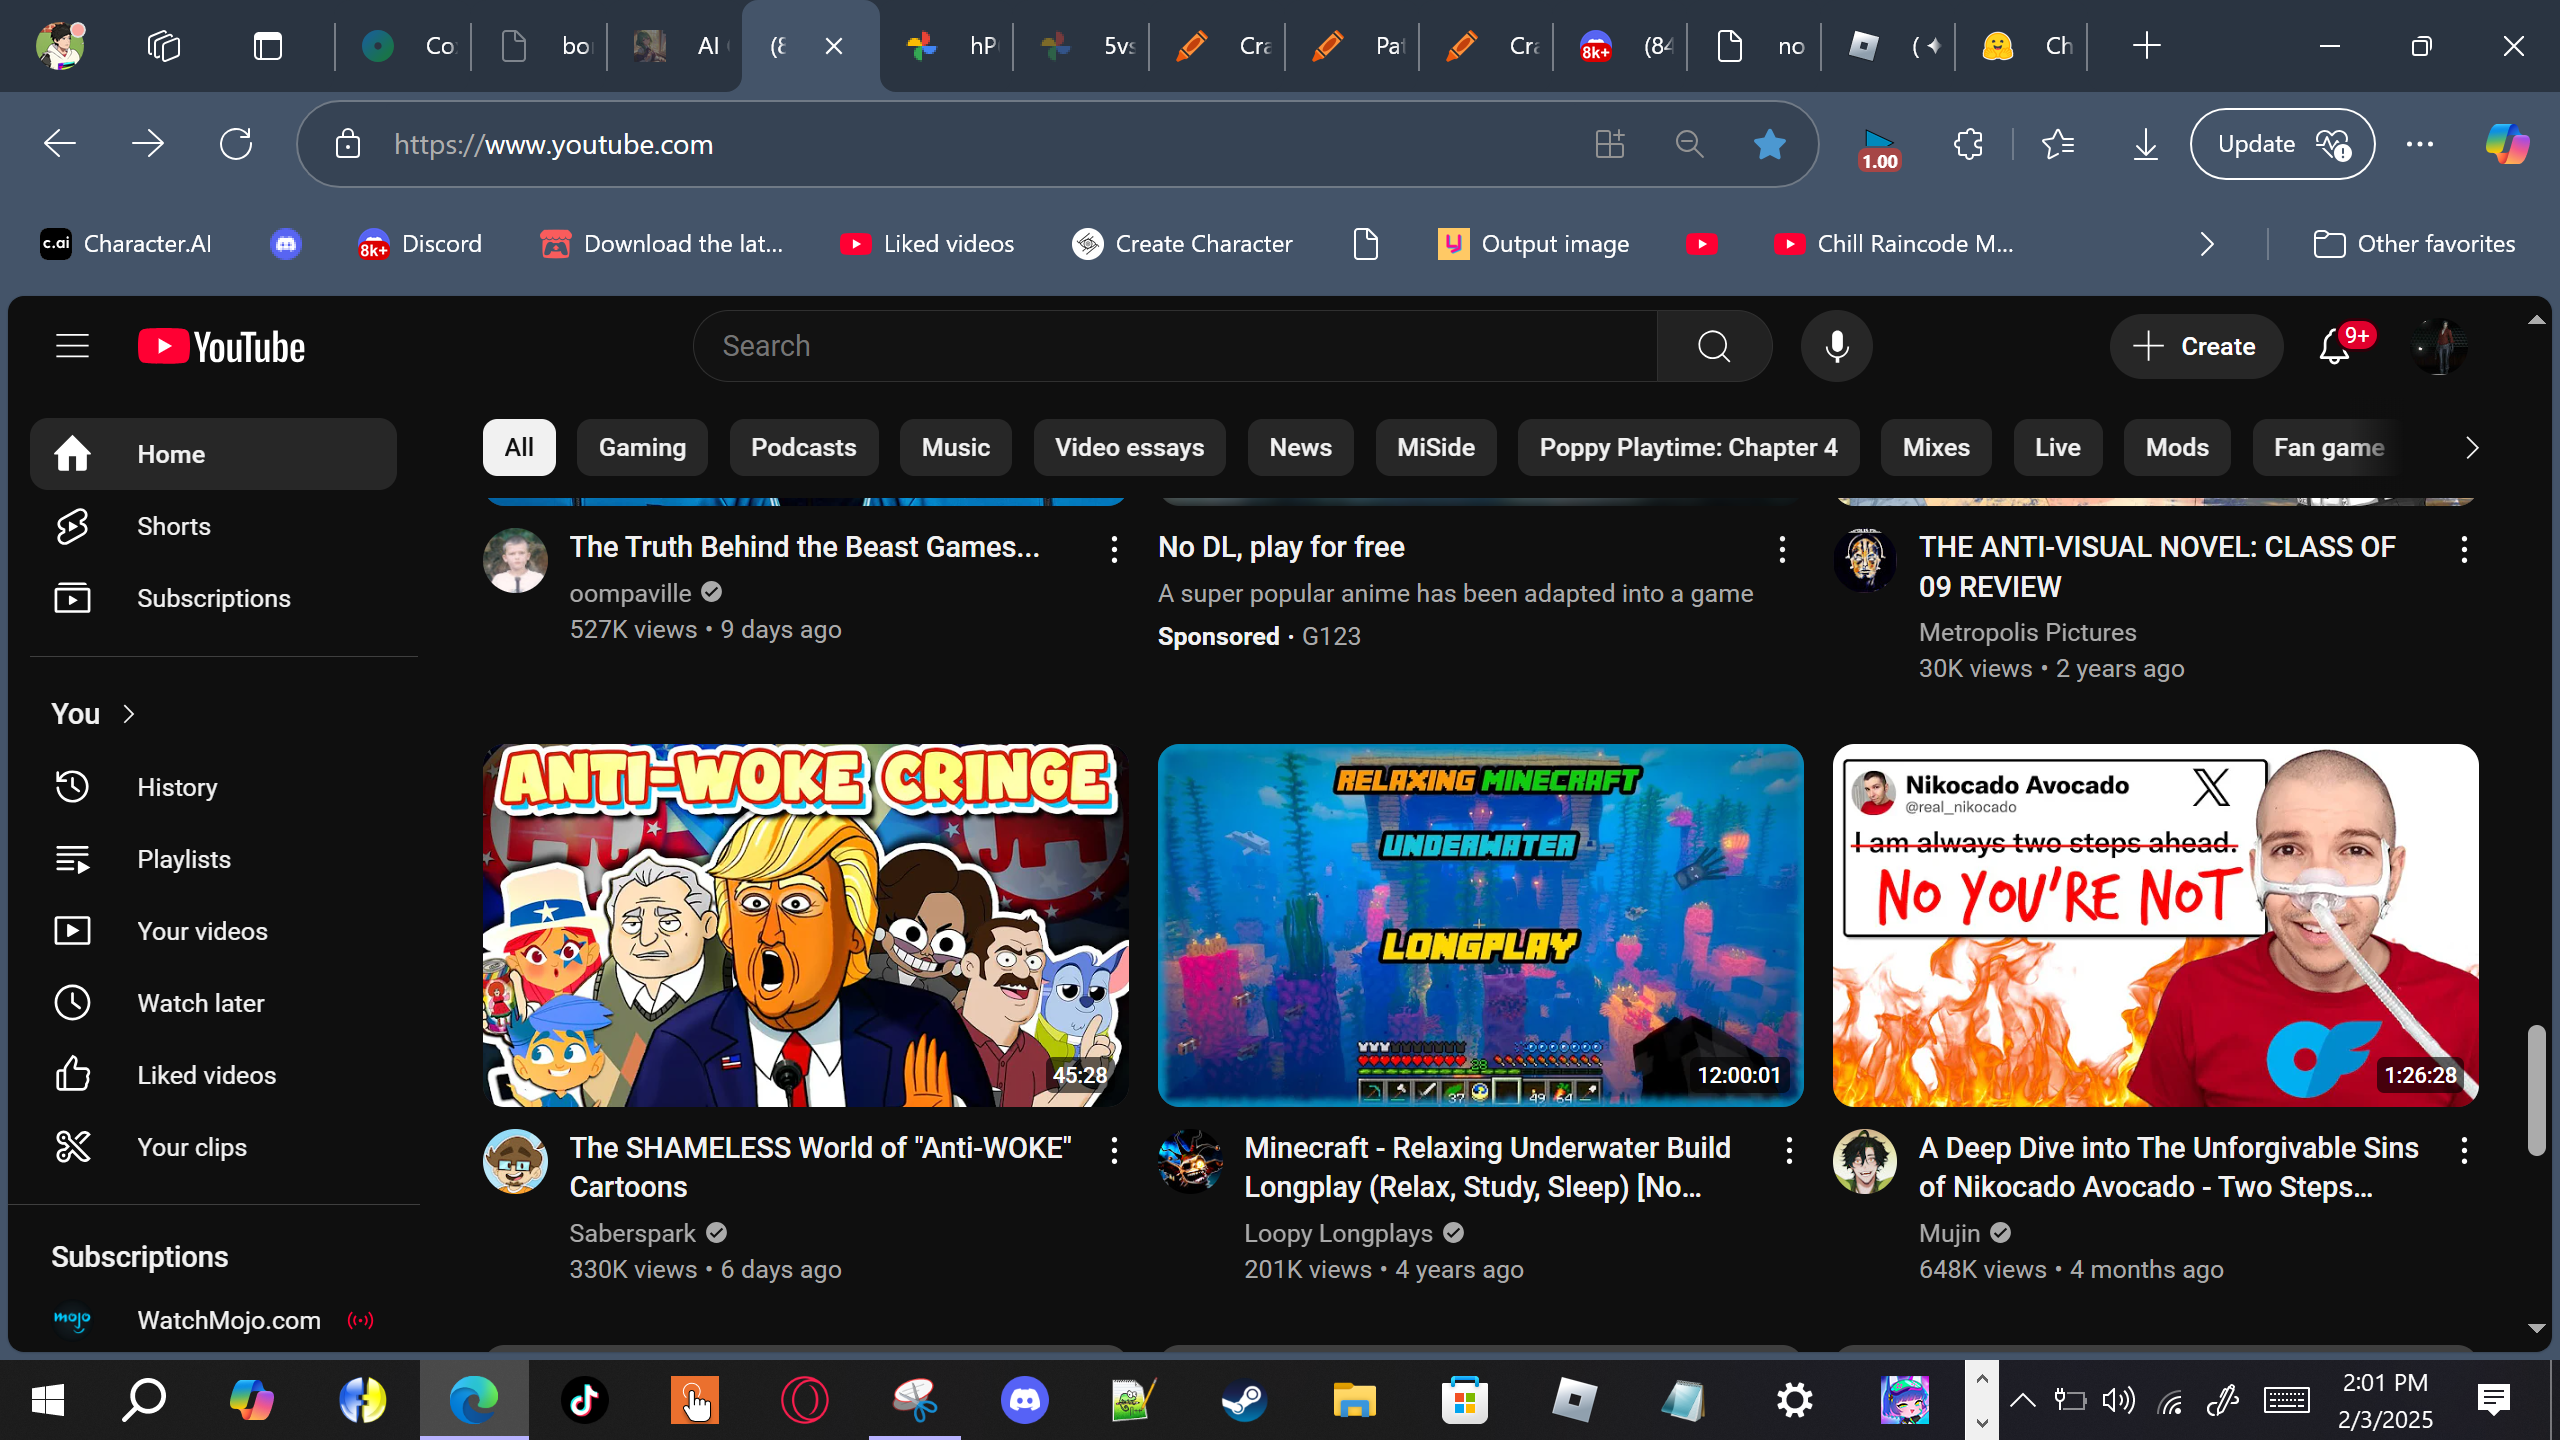This screenshot has height=1440, width=2560.
Task: Click the browser Update button
Action: tap(2282, 144)
